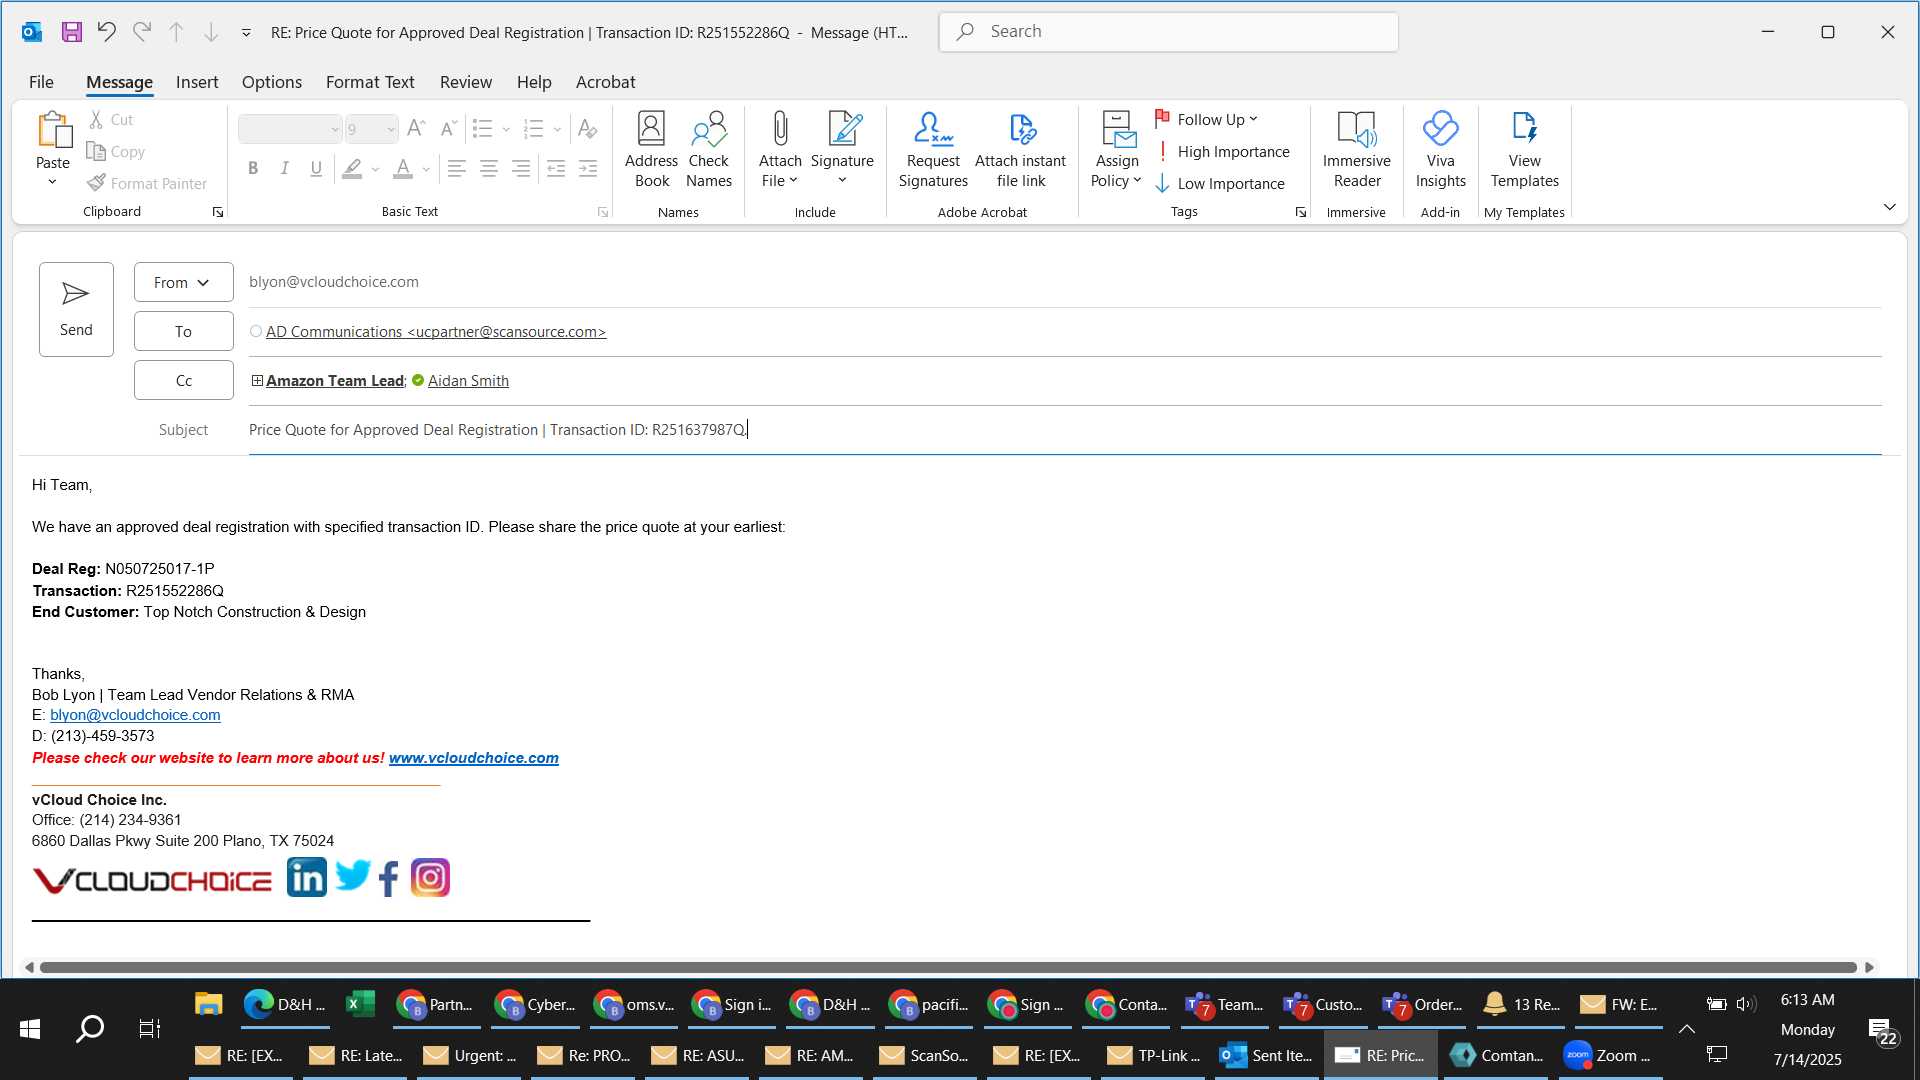Click the Instagram icon in signature
This screenshot has height=1080, width=1920.
(x=430, y=878)
